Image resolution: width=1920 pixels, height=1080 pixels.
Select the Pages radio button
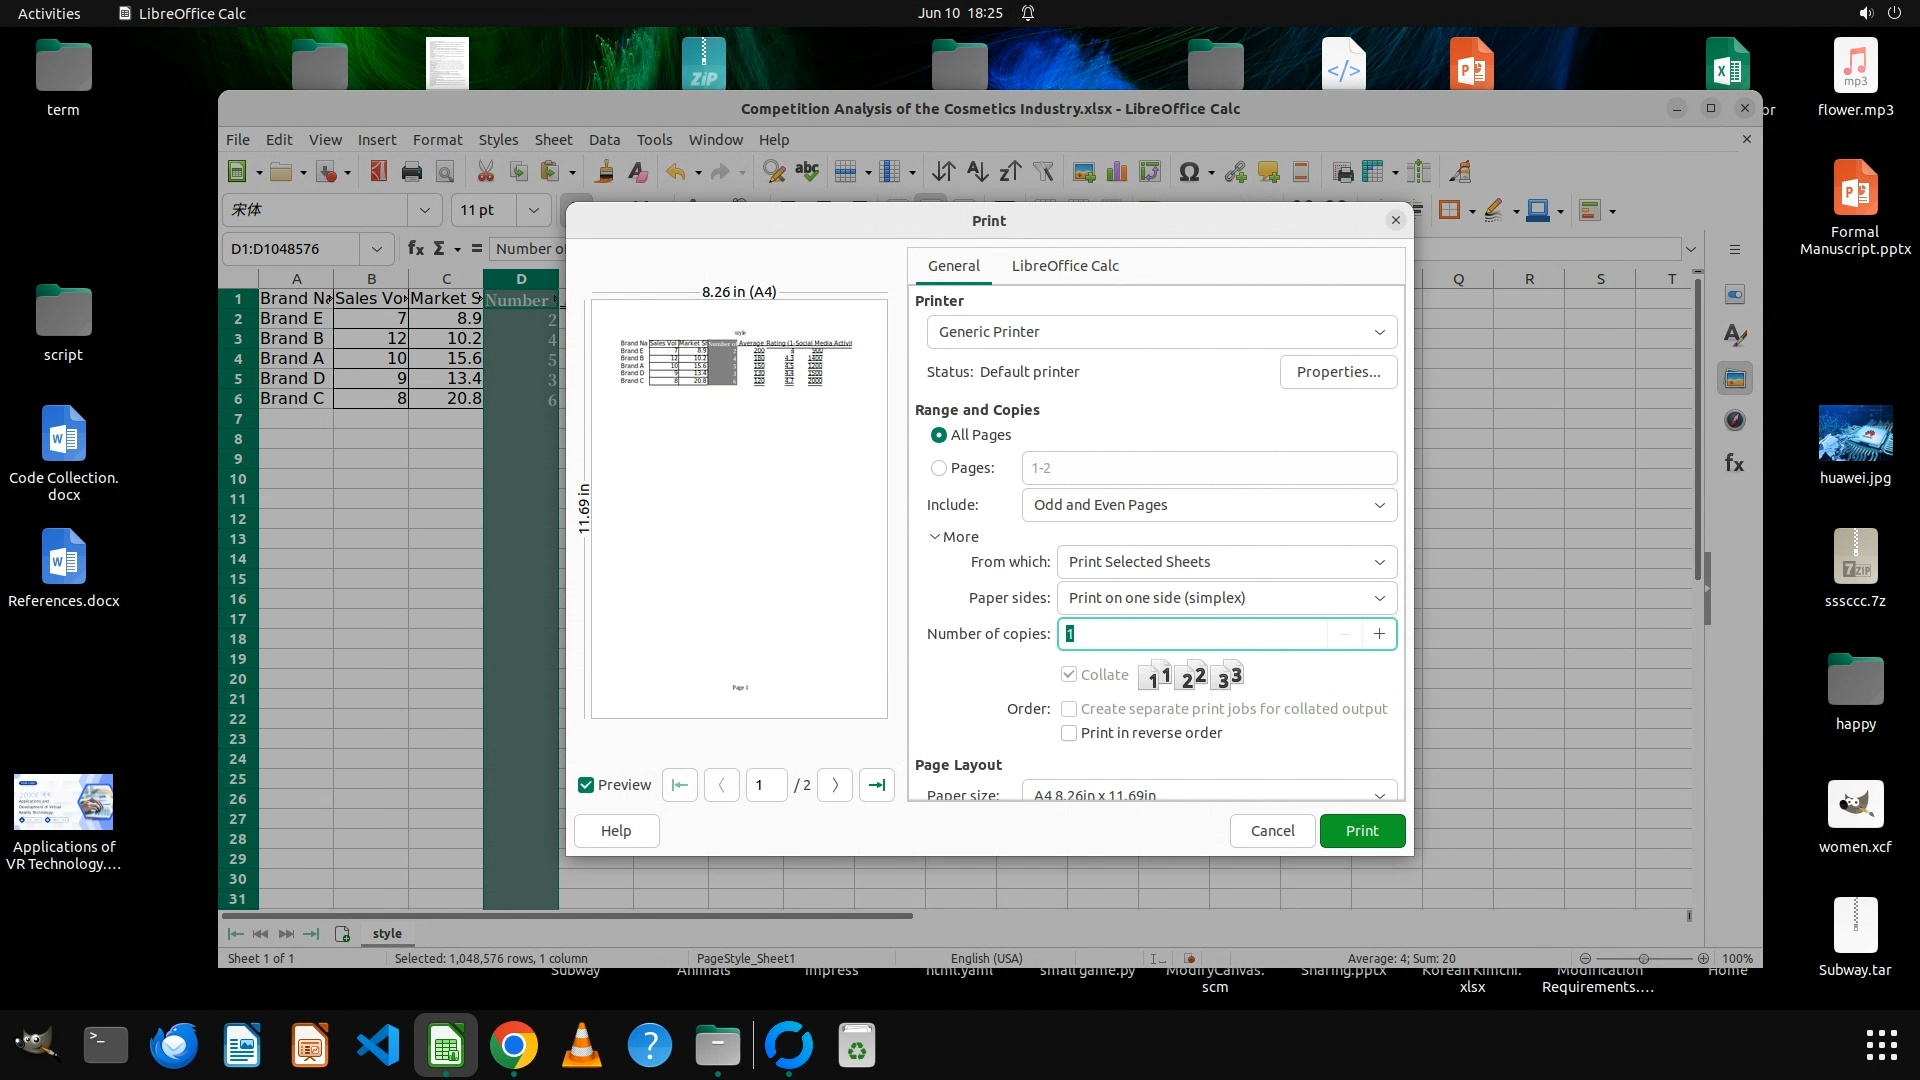[938, 468]
